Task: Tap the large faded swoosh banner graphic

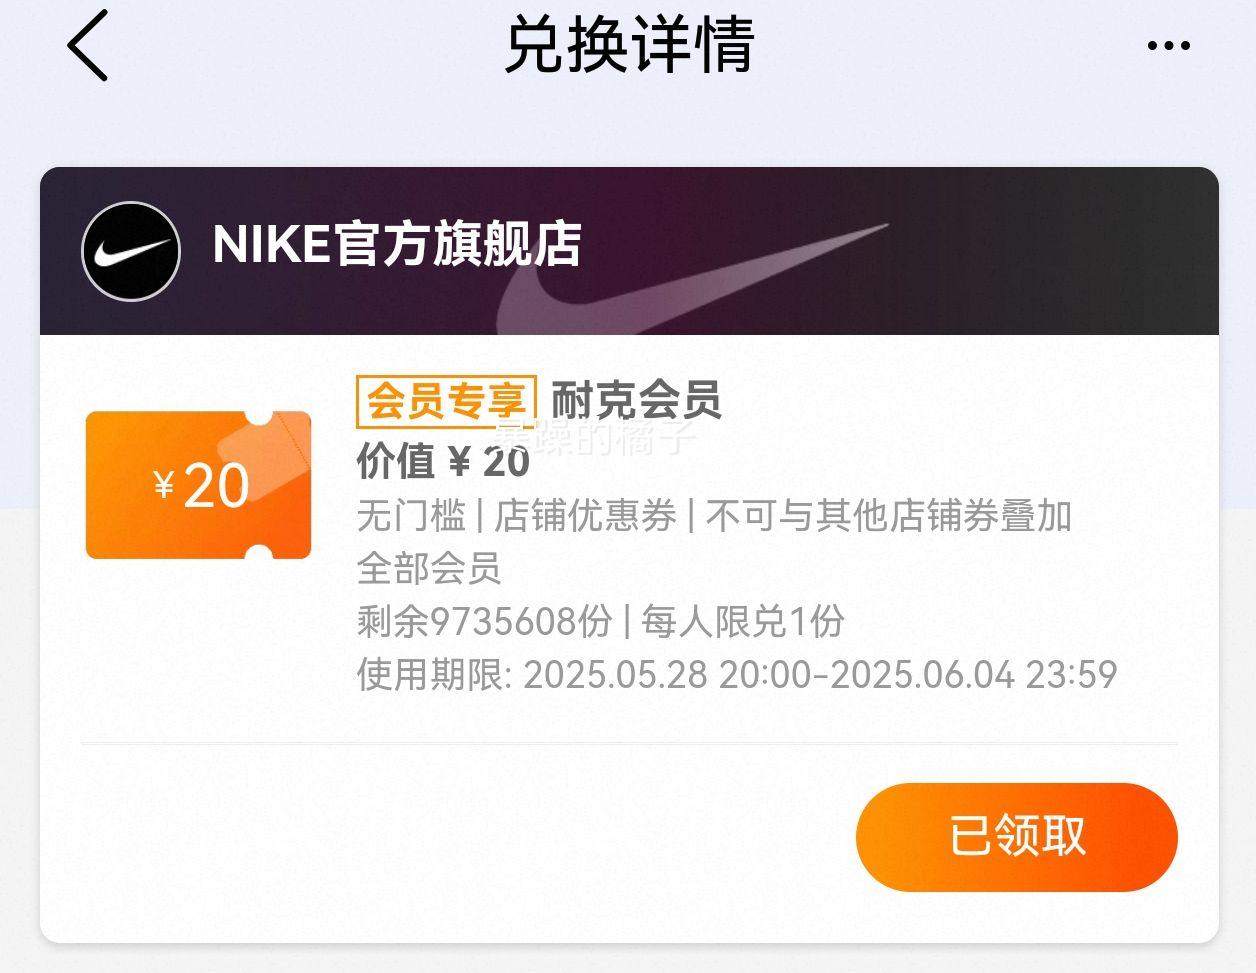Action: (x=690, y=280)
